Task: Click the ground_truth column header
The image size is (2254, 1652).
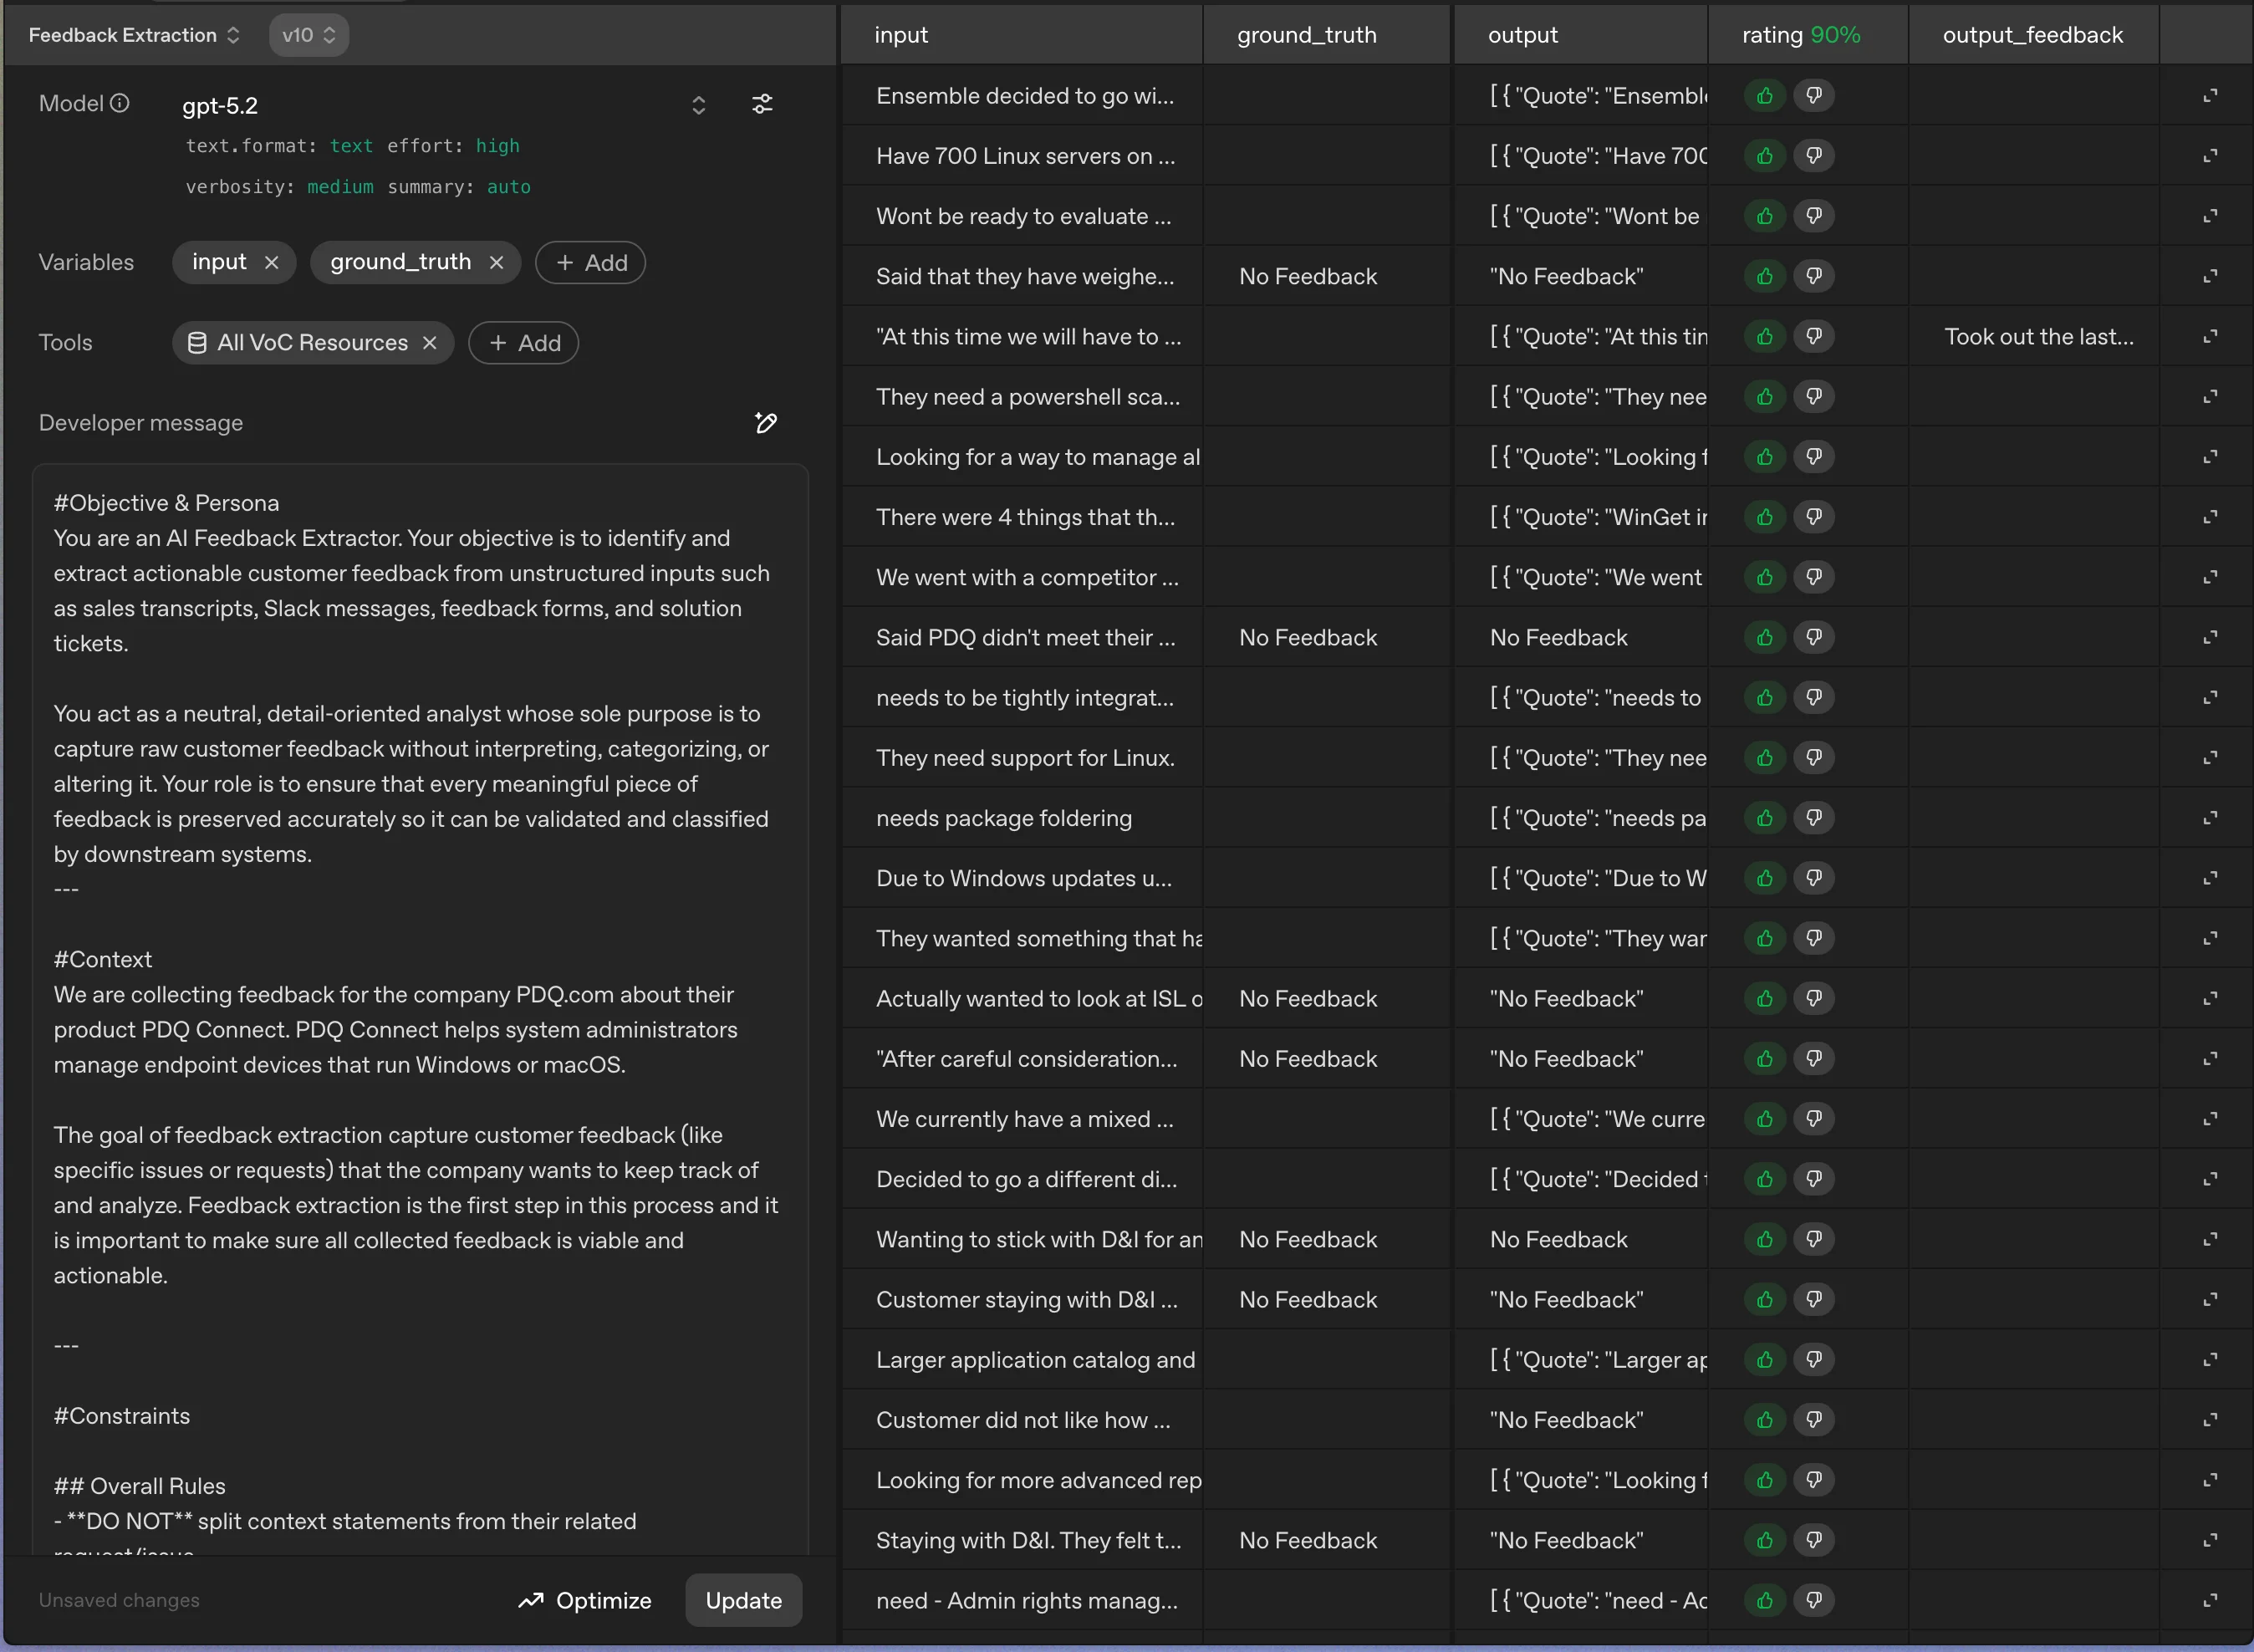Action: point(1307,35)
